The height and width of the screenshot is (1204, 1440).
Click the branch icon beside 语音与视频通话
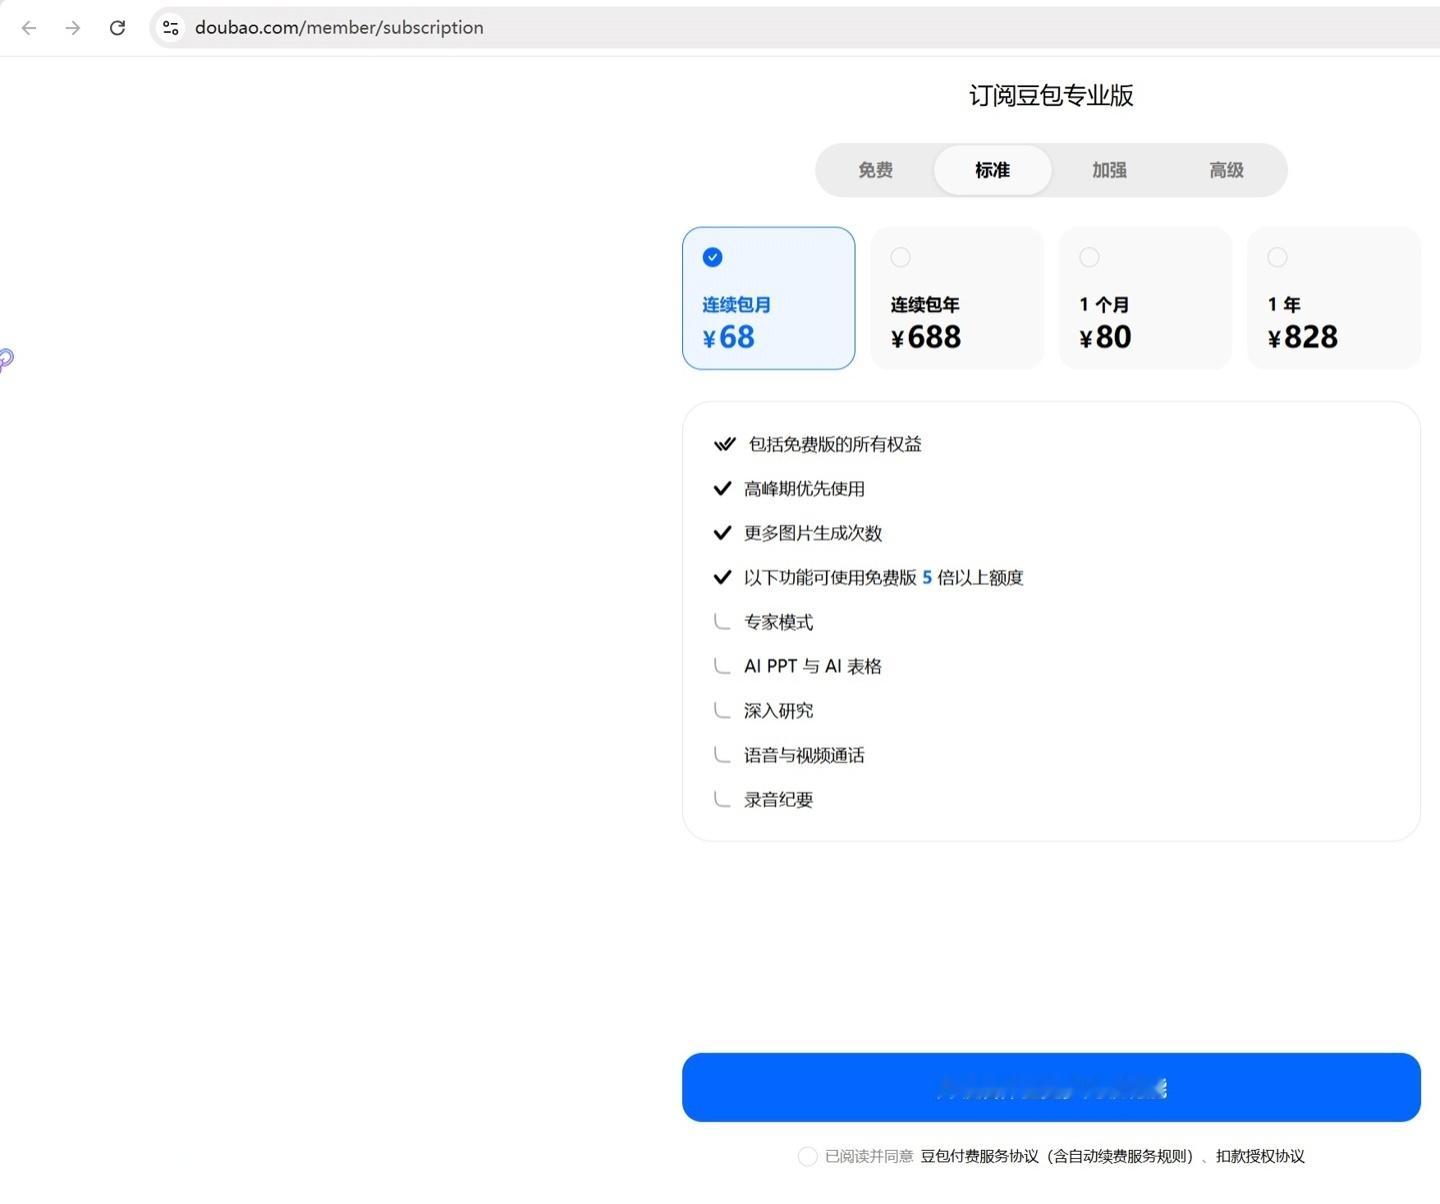click(x=722, y=754)
